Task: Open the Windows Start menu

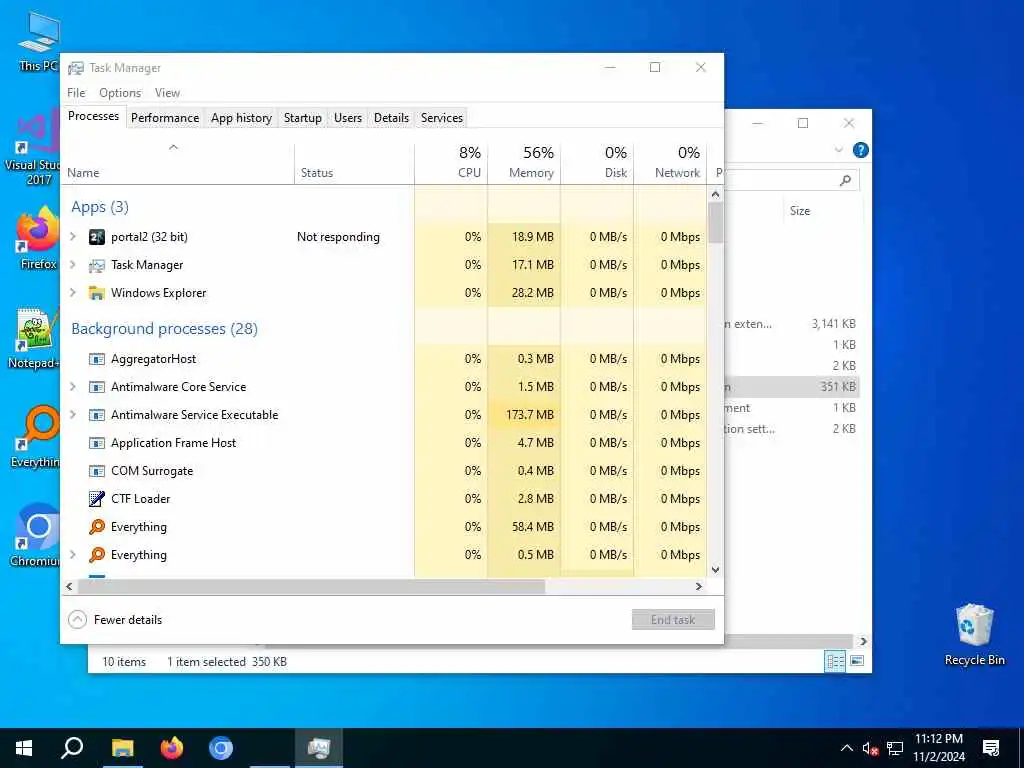Action: pyautogui.click(x=24, y=748)
